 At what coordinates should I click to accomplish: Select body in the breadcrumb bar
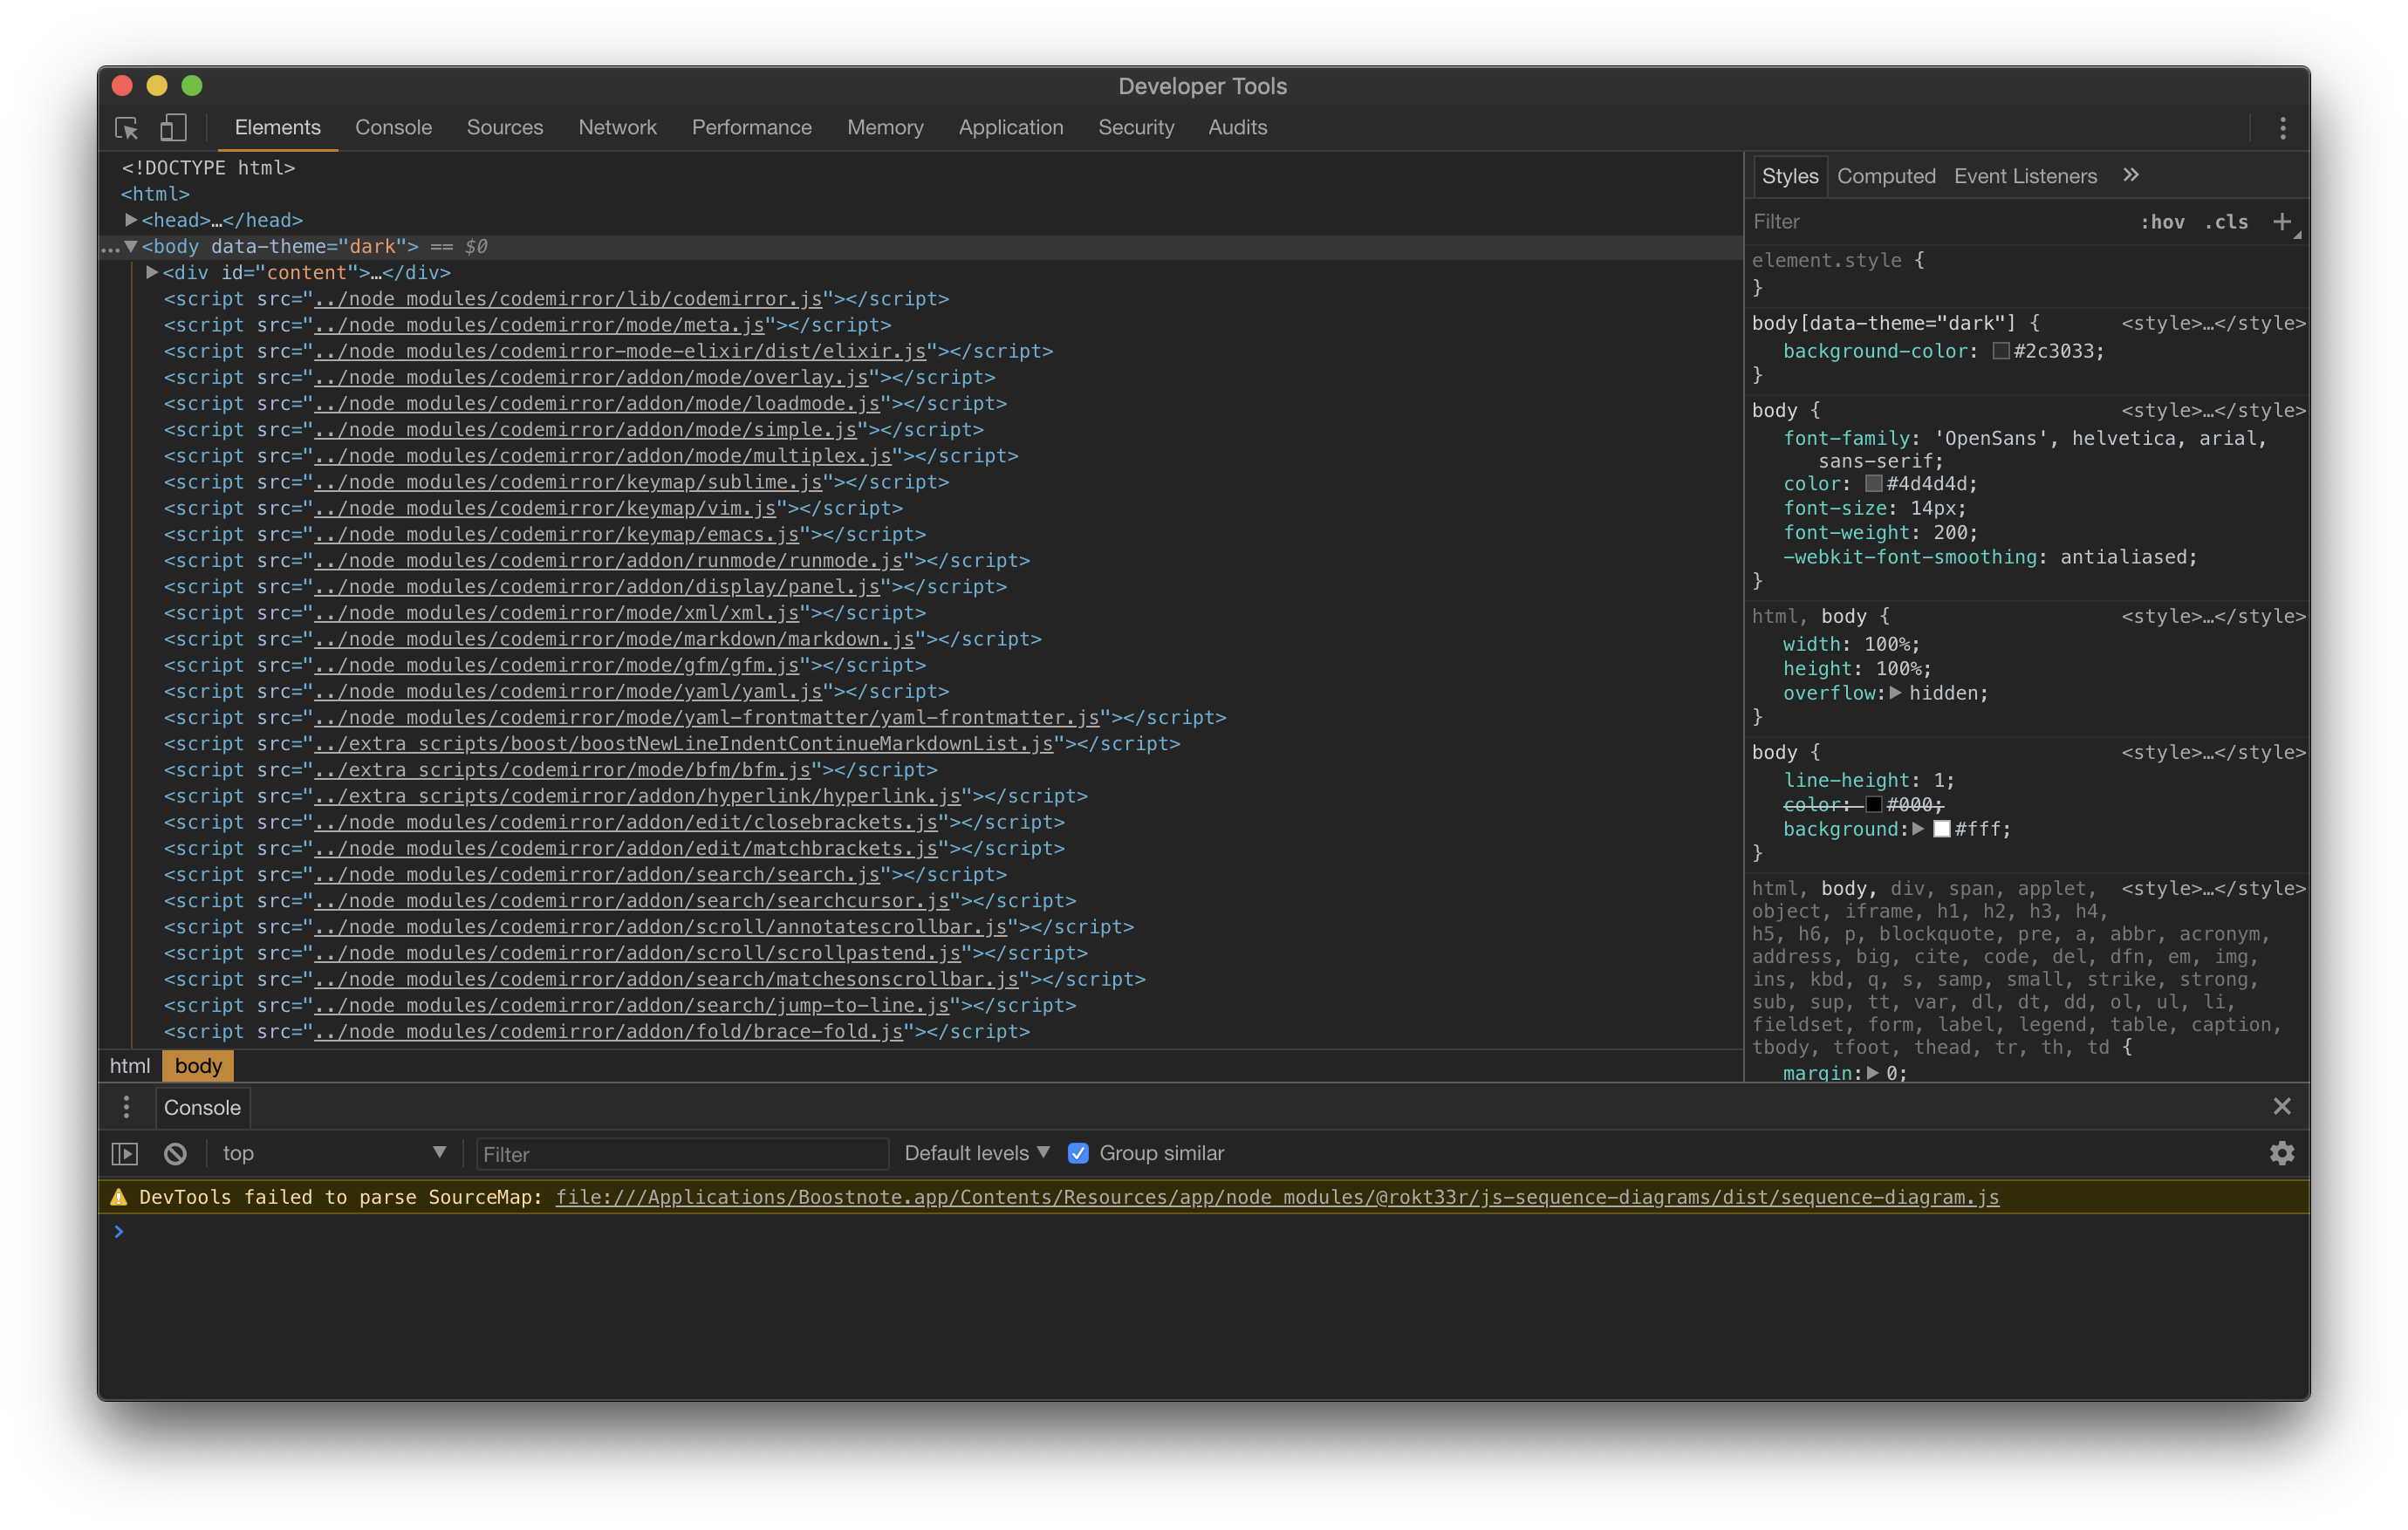click(x=197, y=1066)
